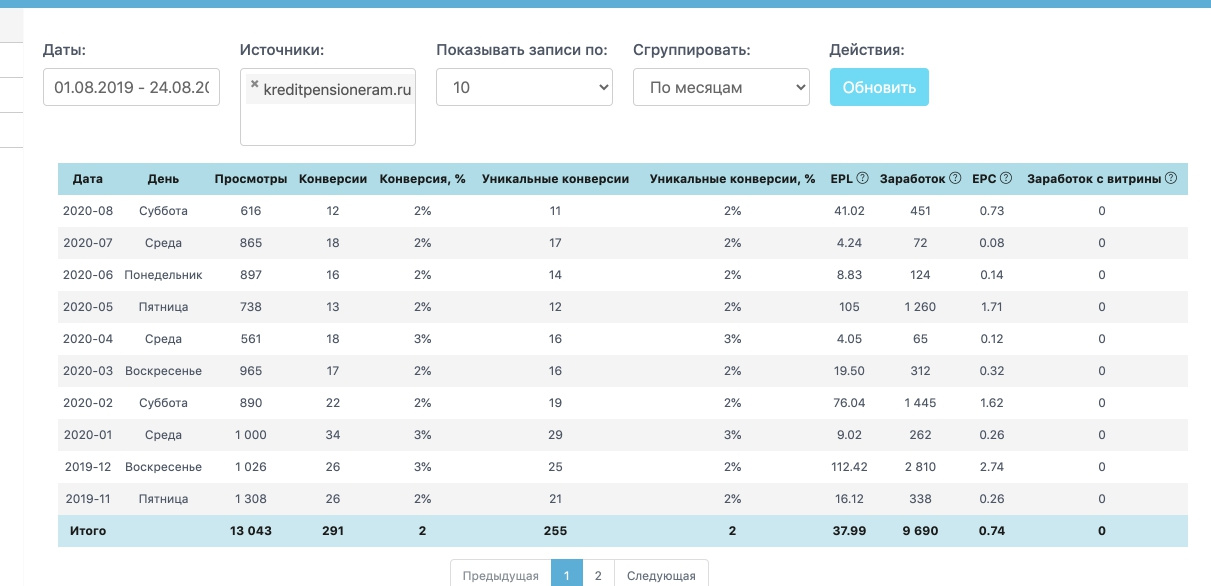
Task: Click conversions value 34 in the 2020-01 row
Action: coord(333,435)
